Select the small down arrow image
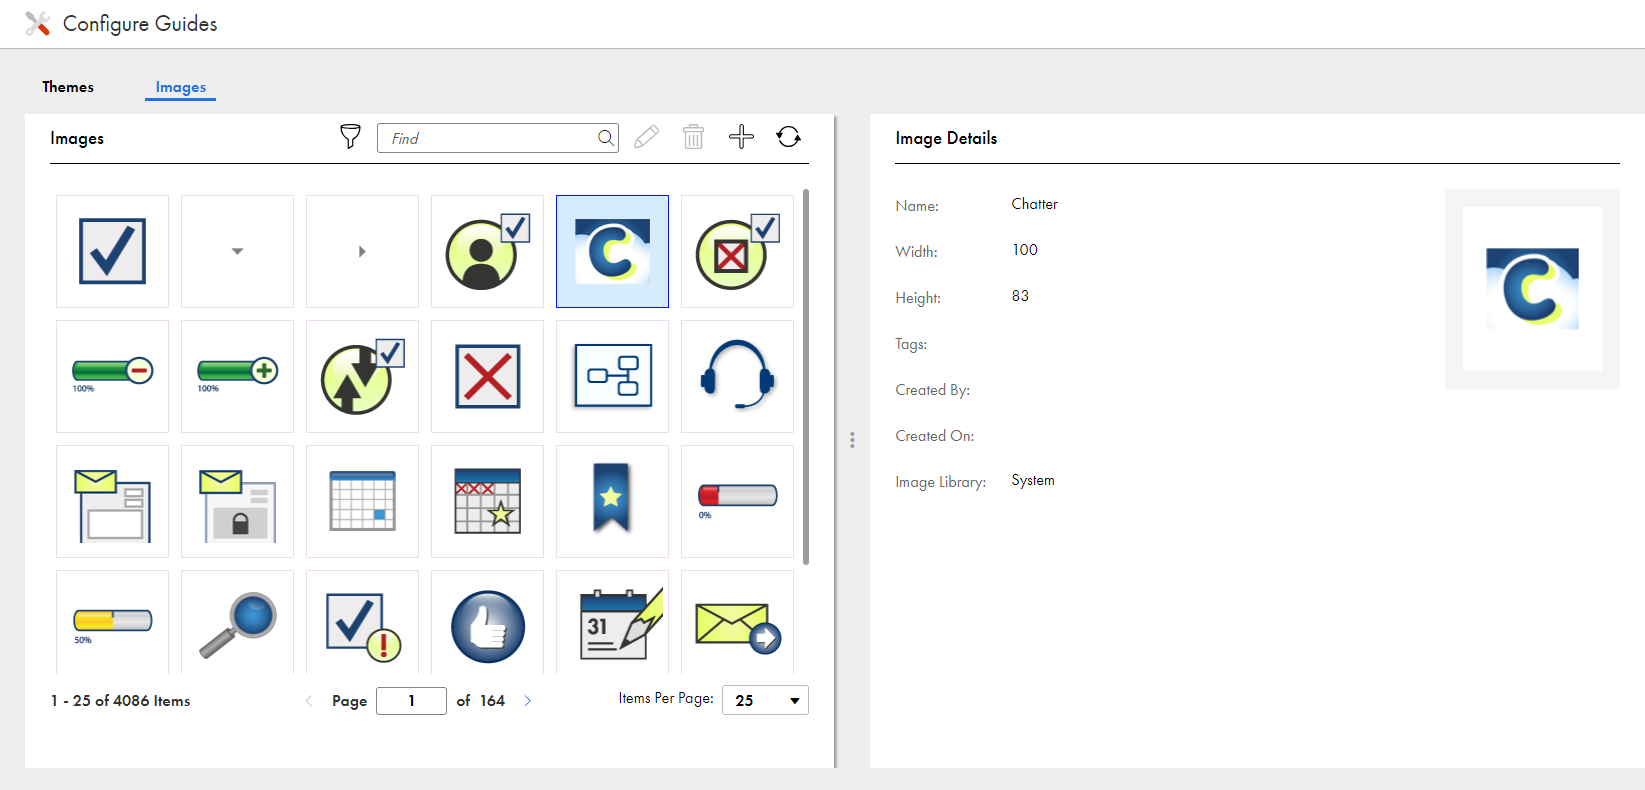The image size is (1645, 790). click(x=237, y=251)
